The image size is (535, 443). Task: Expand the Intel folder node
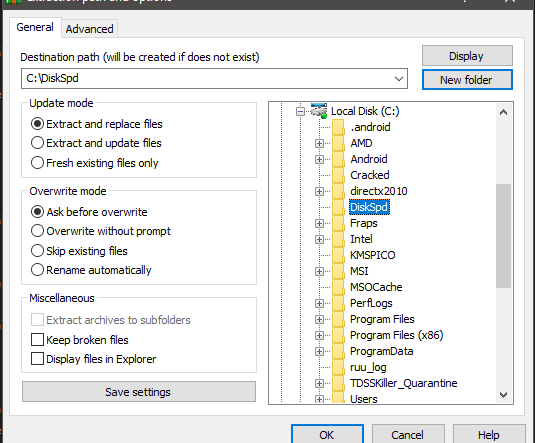(x=319, y=240)
